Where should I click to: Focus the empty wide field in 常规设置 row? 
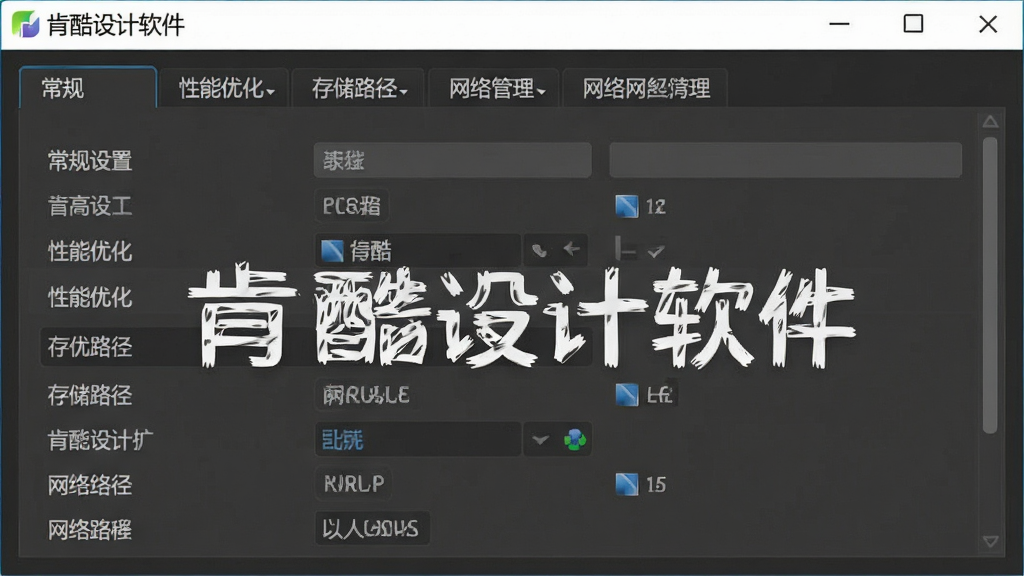click(786, 160)
